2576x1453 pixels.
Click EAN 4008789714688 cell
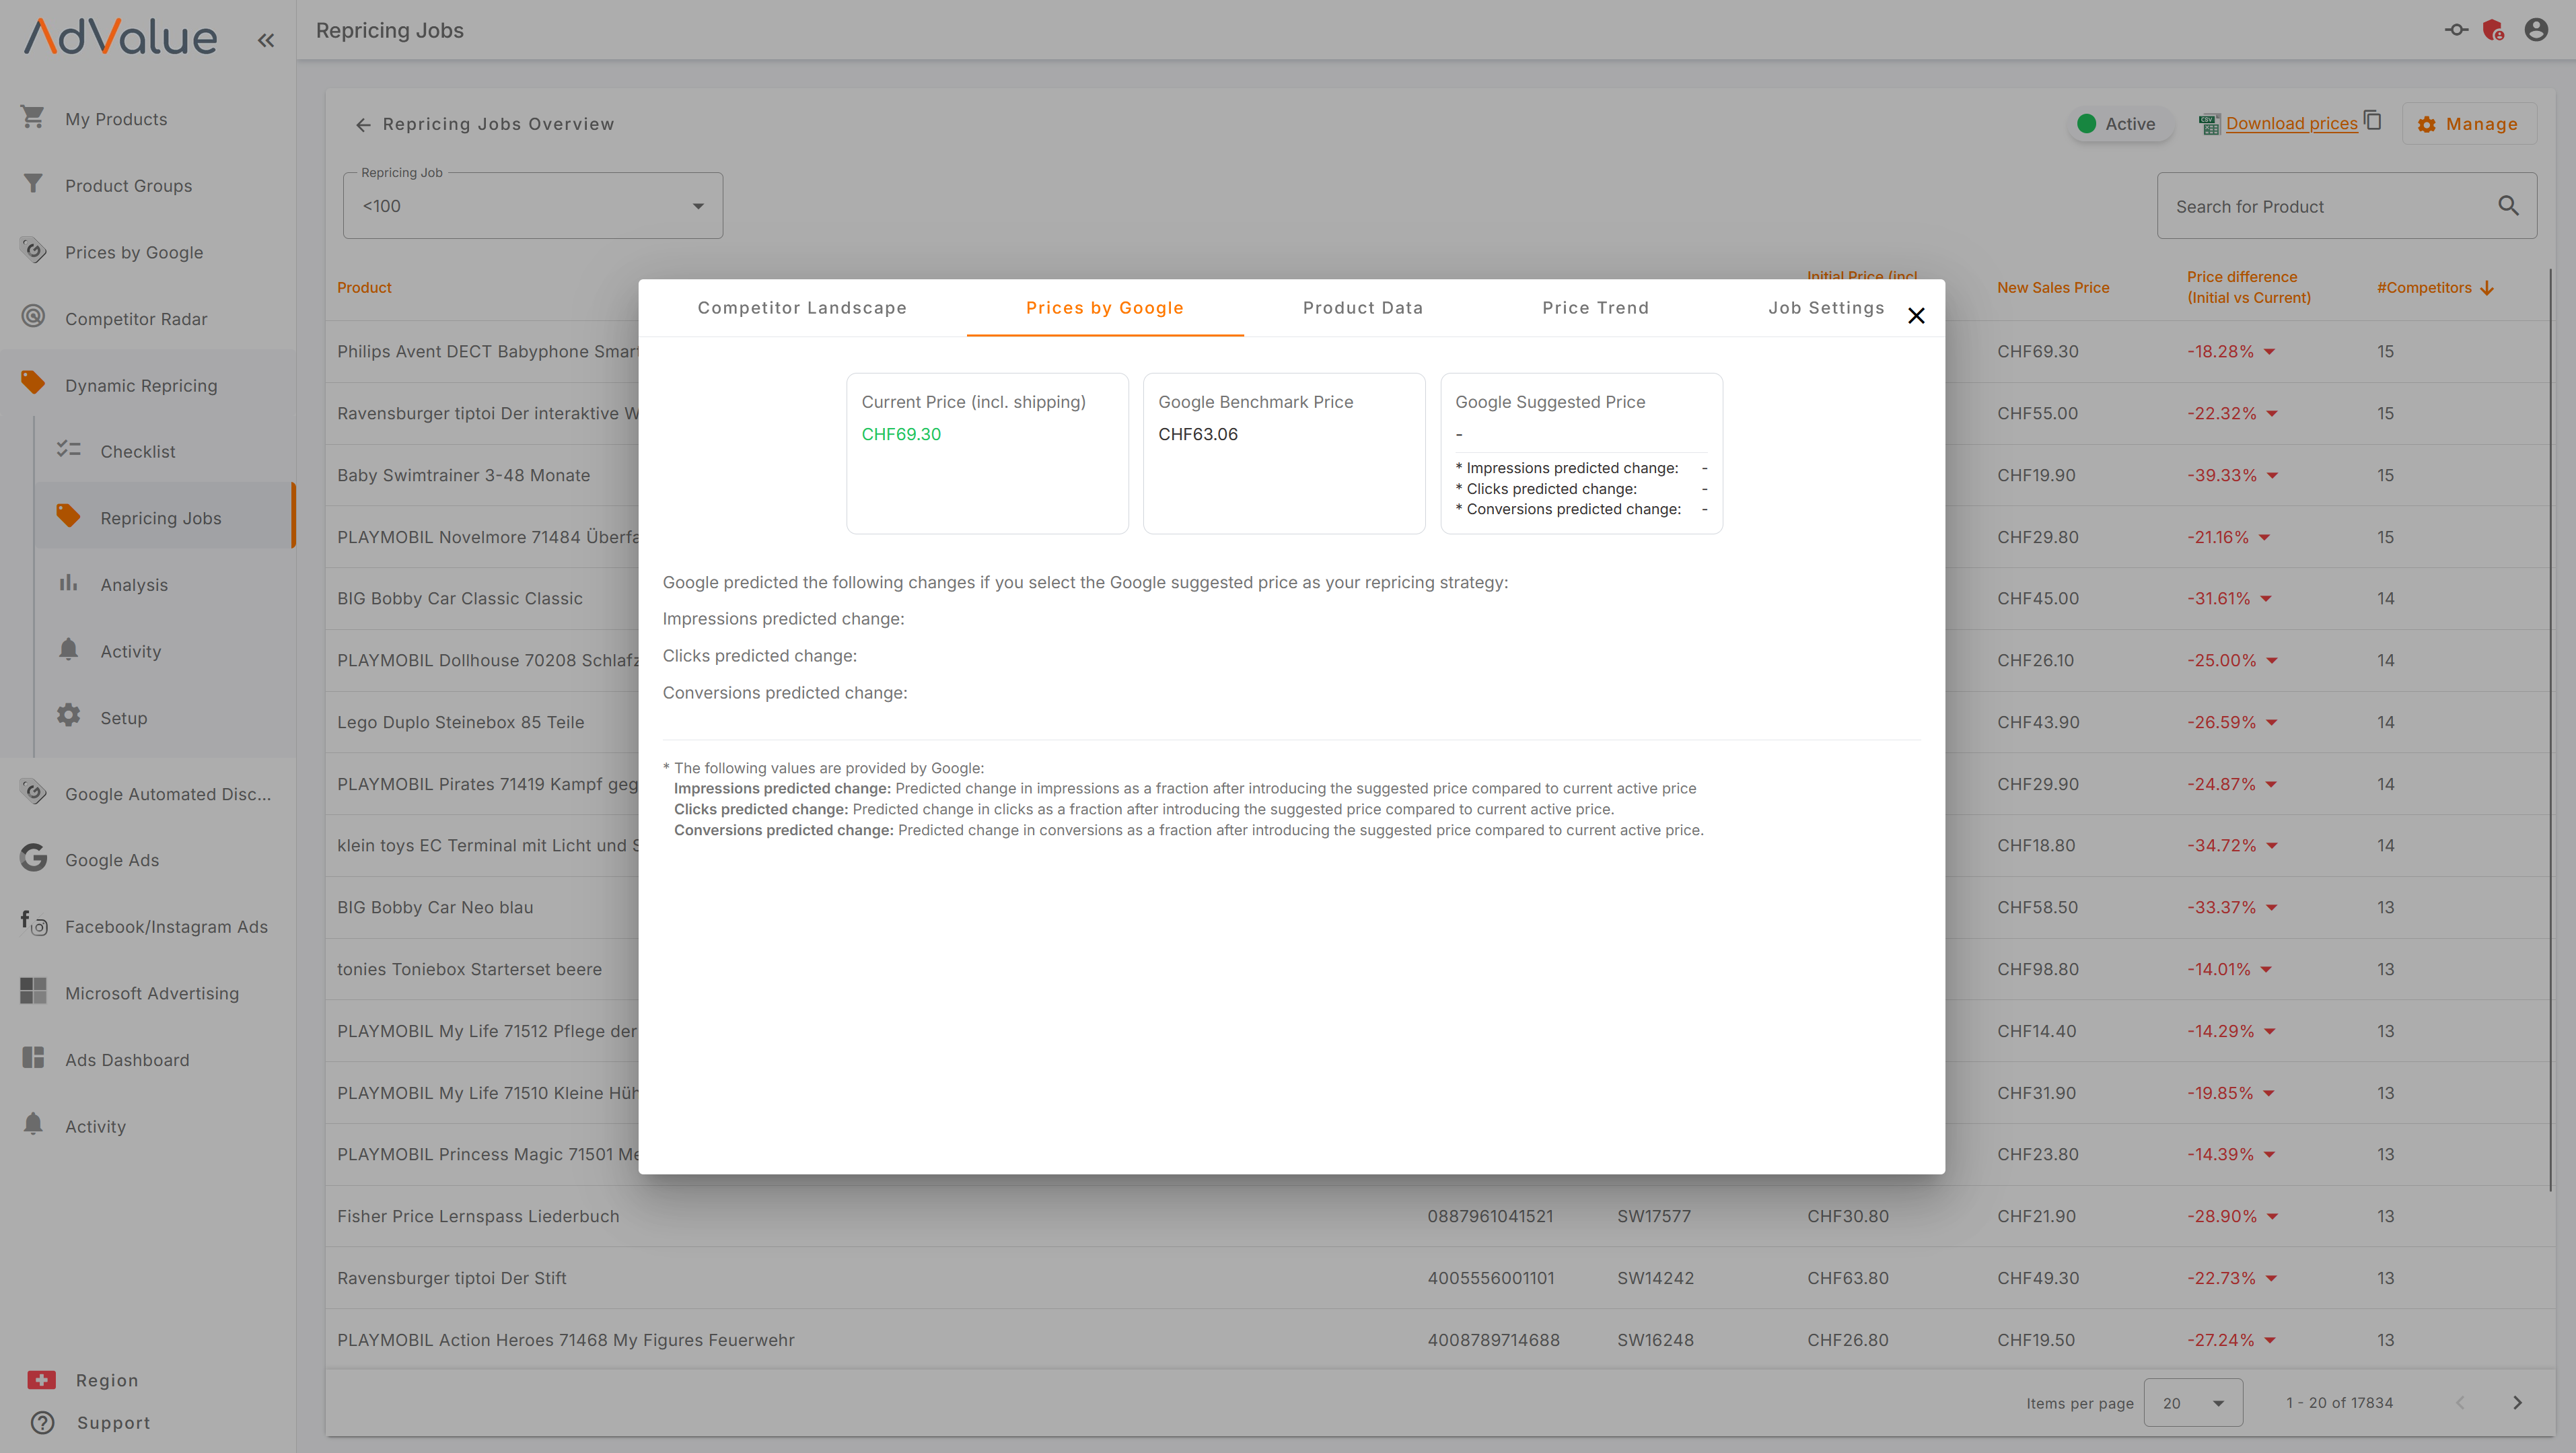[x=1493, y=1340]
